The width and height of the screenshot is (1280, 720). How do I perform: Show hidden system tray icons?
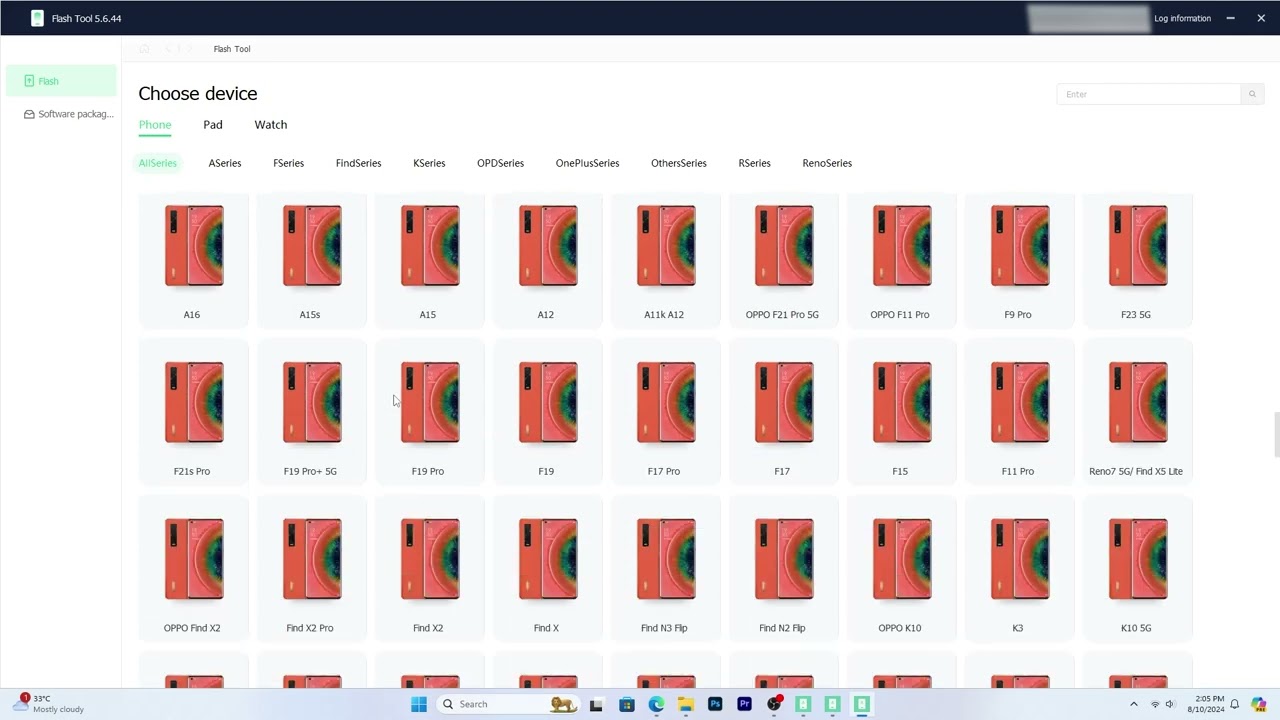pos(1133,704)
